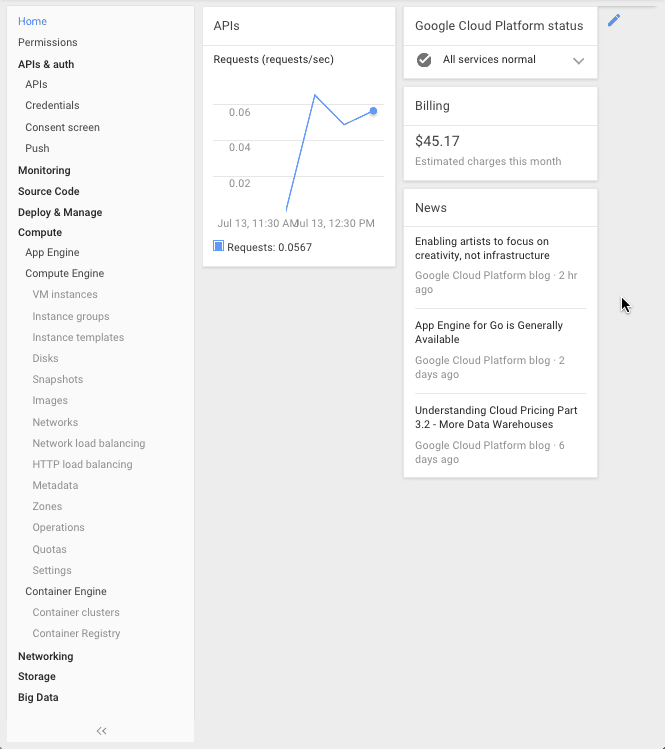The width and height of the screenshot is (665, 749).
Task: Open the Enabling artists news article
Action: (x=482, y=248)
